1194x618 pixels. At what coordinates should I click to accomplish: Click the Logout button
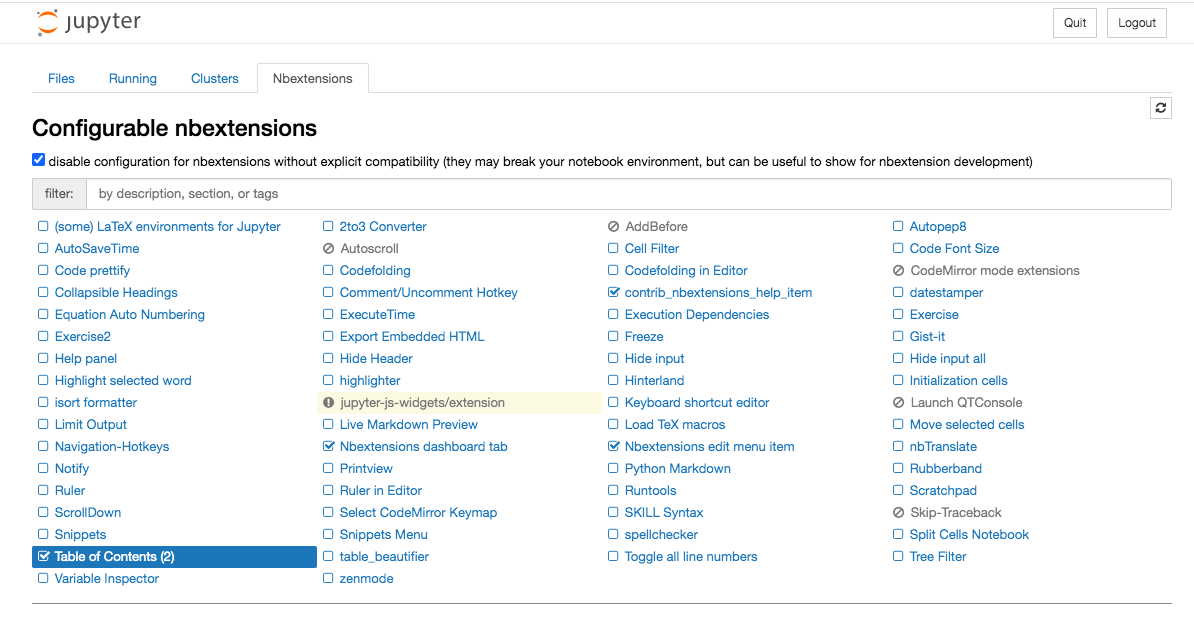click(x=1136, y=23)
